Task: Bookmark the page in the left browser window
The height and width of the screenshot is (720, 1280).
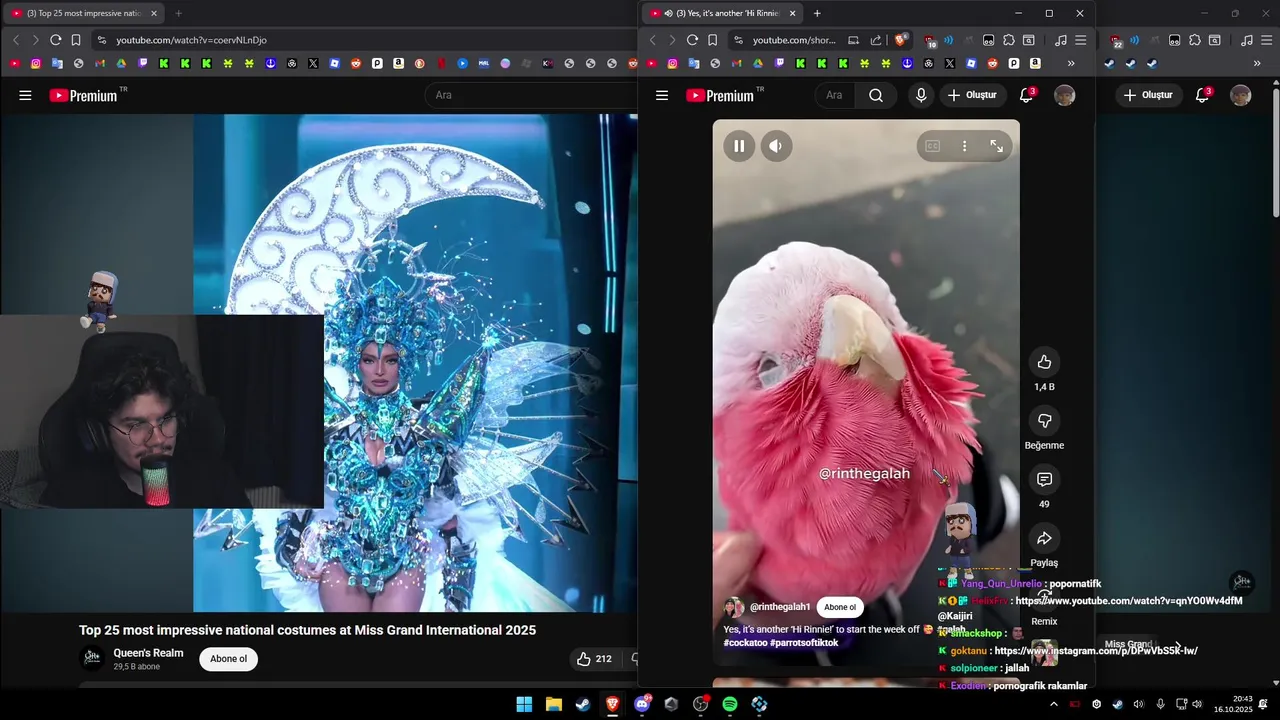Action: coord(75,40)
